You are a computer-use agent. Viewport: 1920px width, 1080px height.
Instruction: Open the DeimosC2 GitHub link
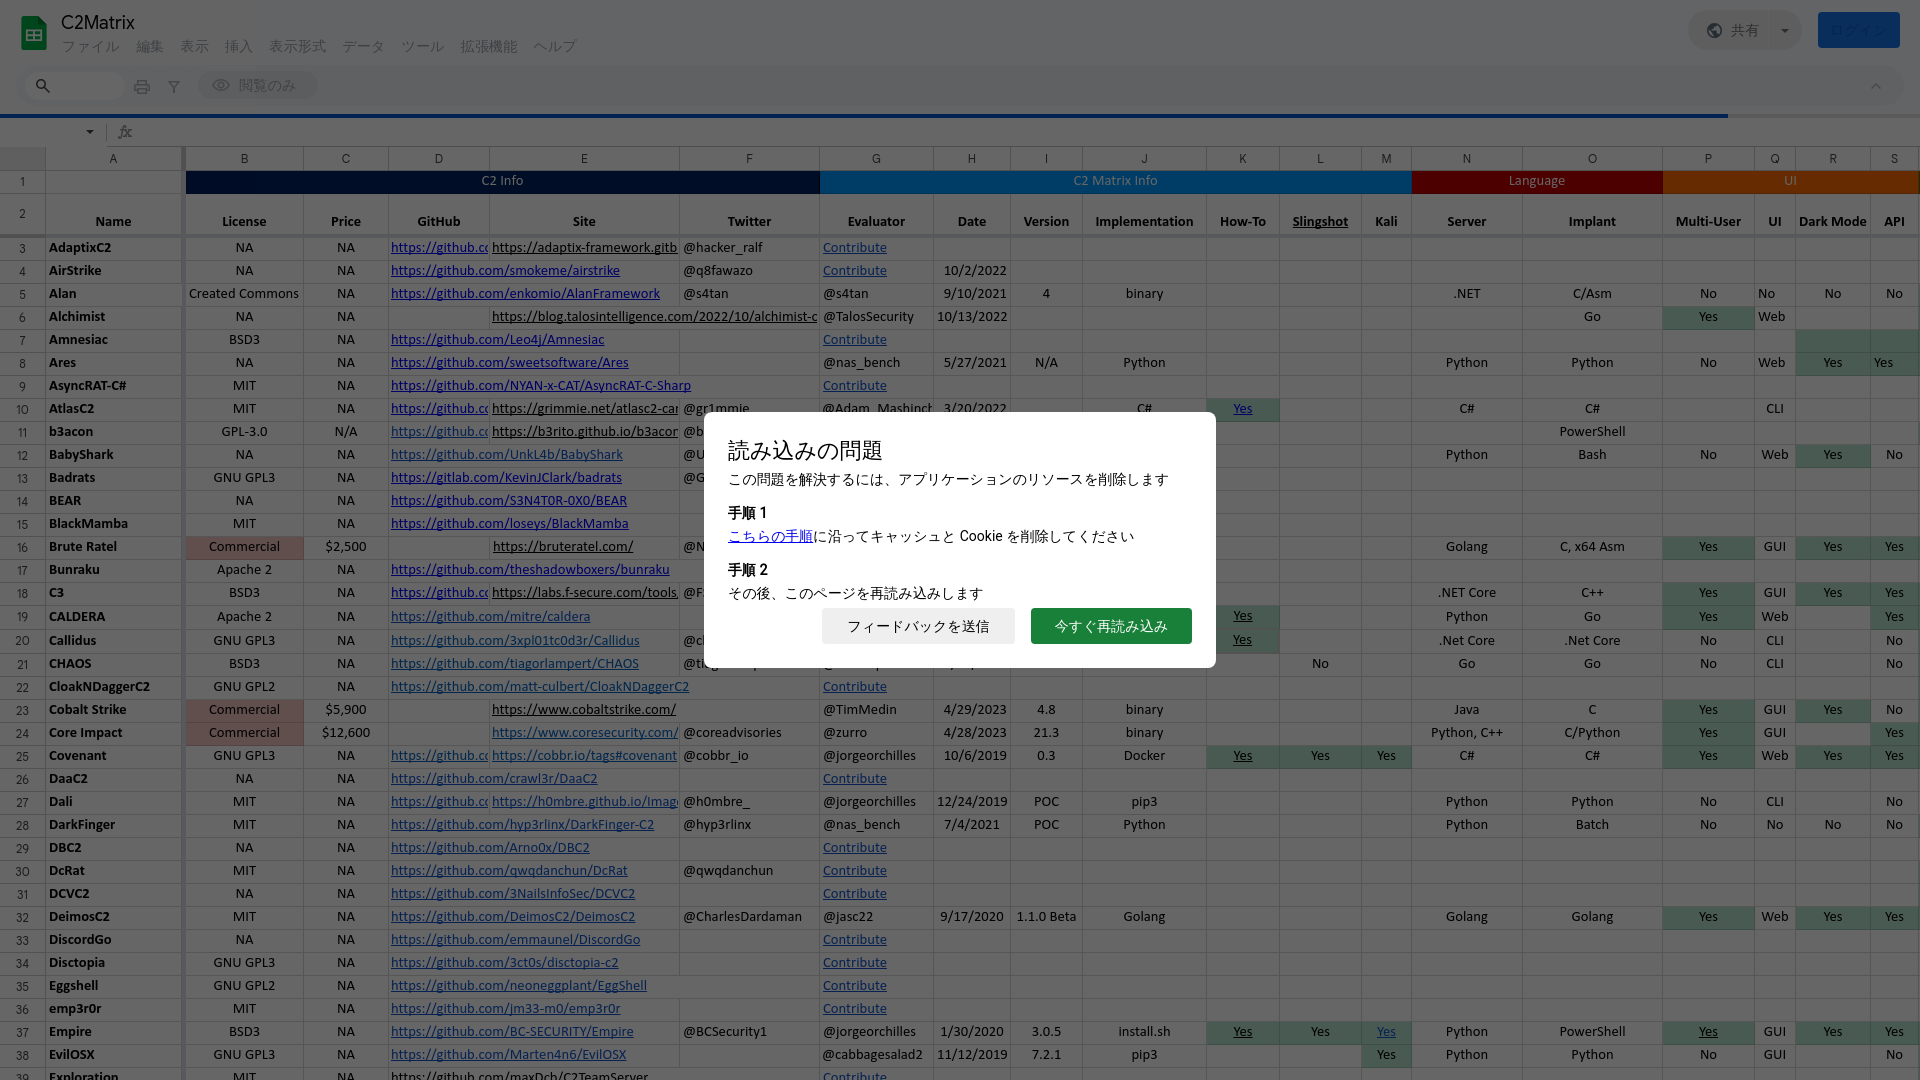click(x=513, y=917)
